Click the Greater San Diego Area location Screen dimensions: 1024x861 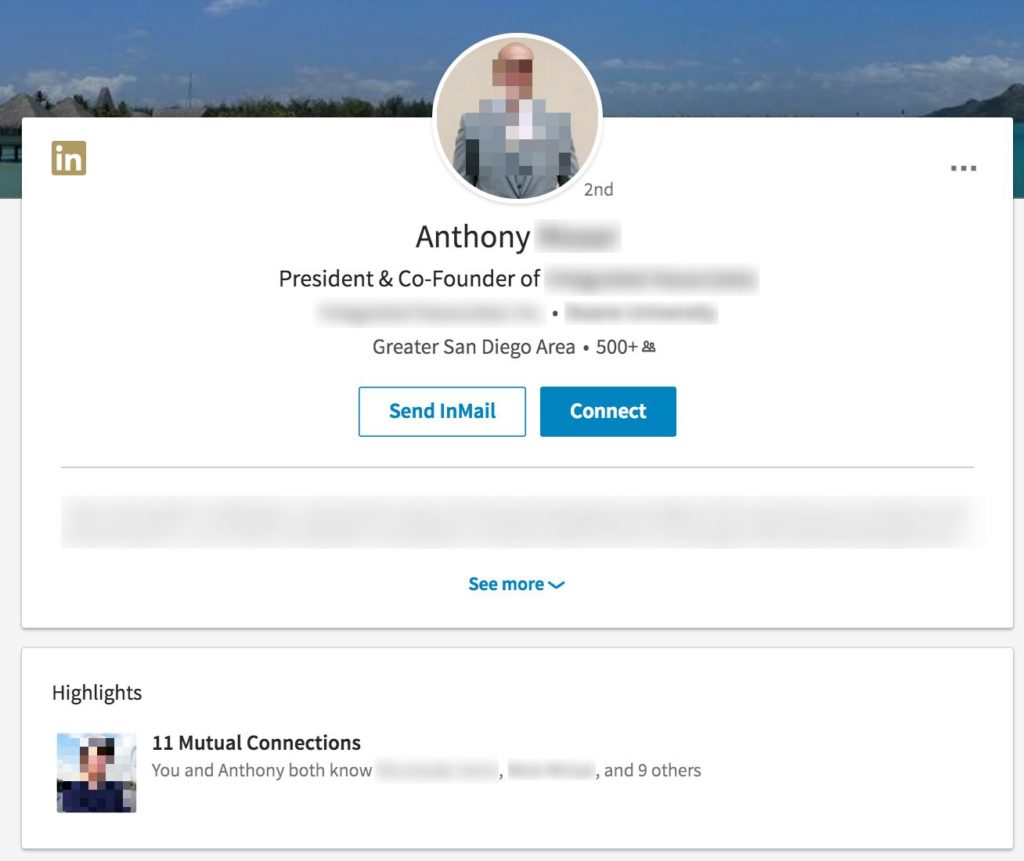[x=473, y=347]
